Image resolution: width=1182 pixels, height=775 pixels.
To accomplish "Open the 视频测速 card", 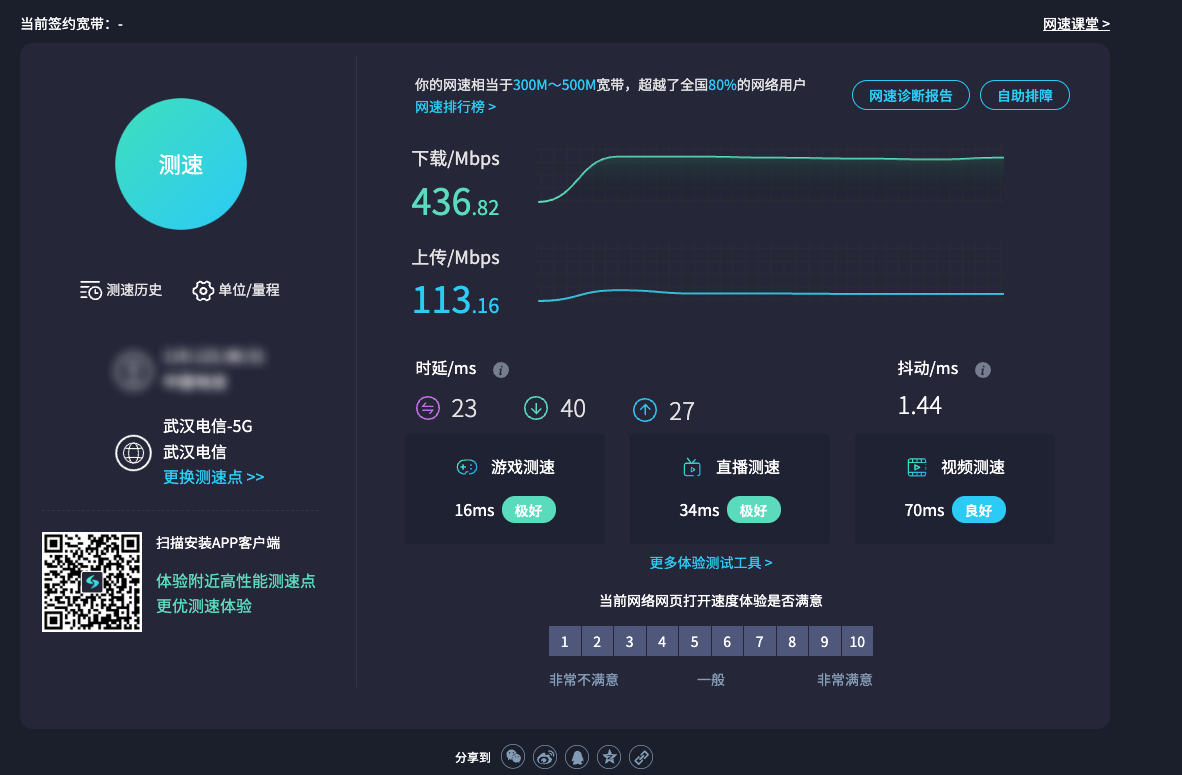I will tap(955, 489).
